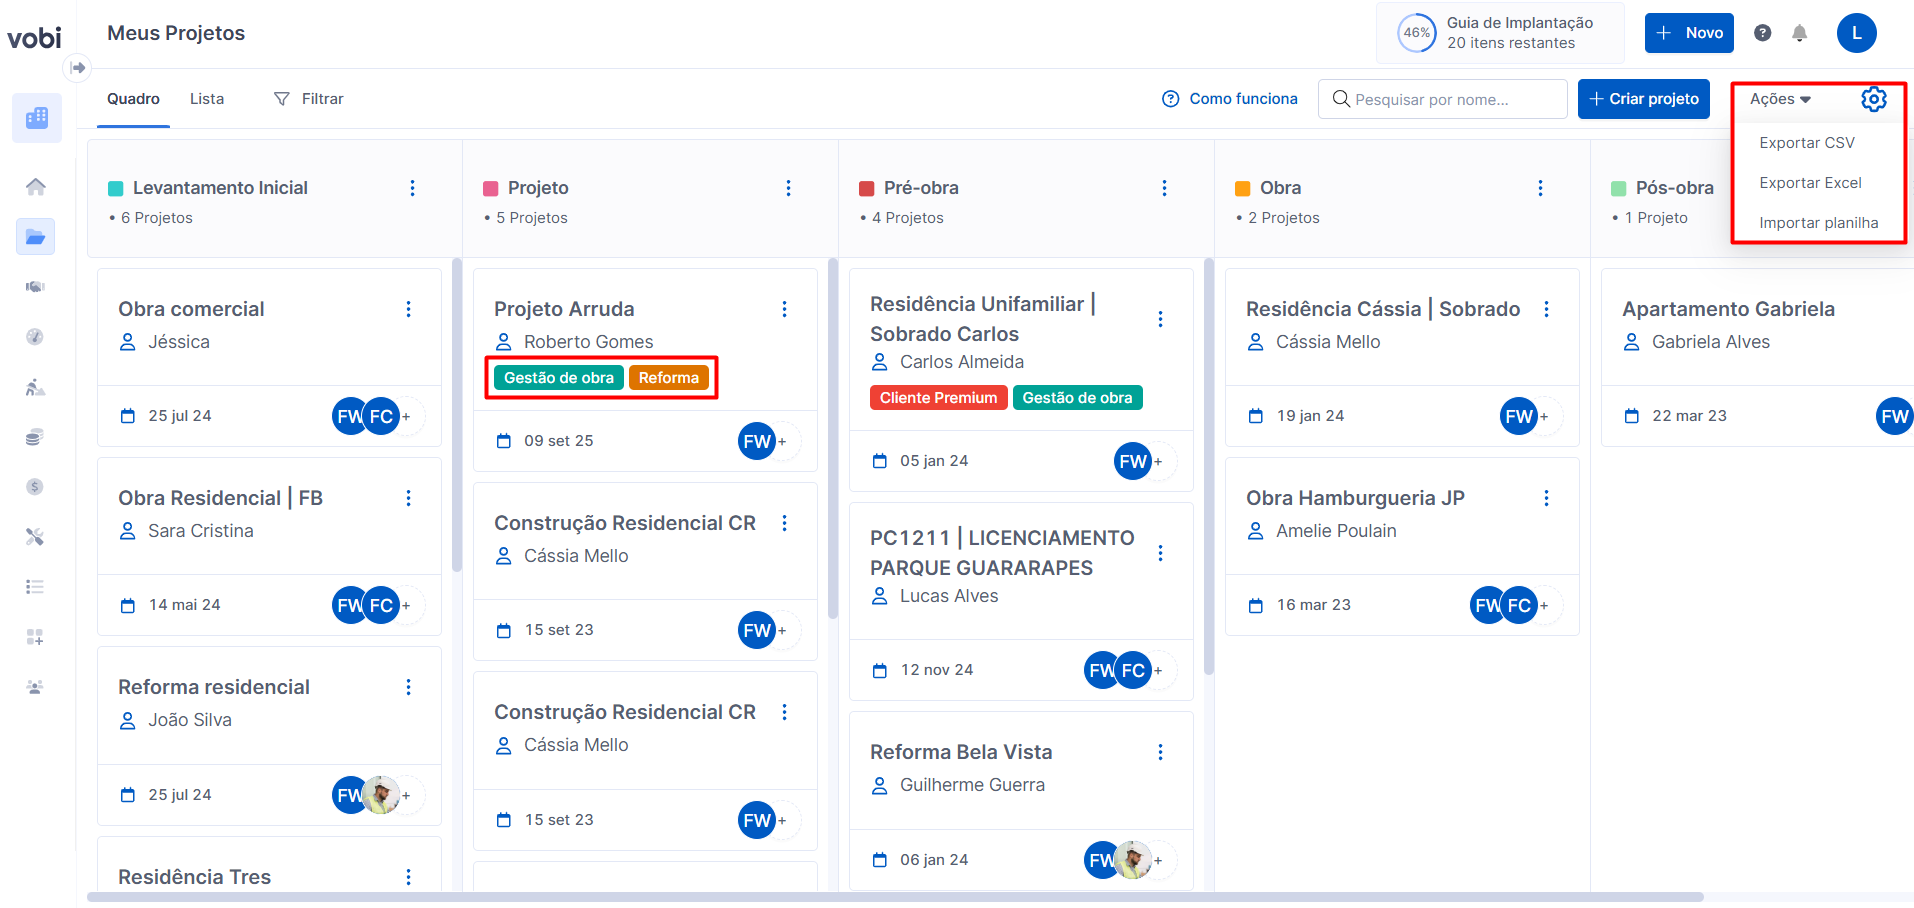Expand the Ações dropdown
The image size is (1914, 908).
(x=1780, y=99)
